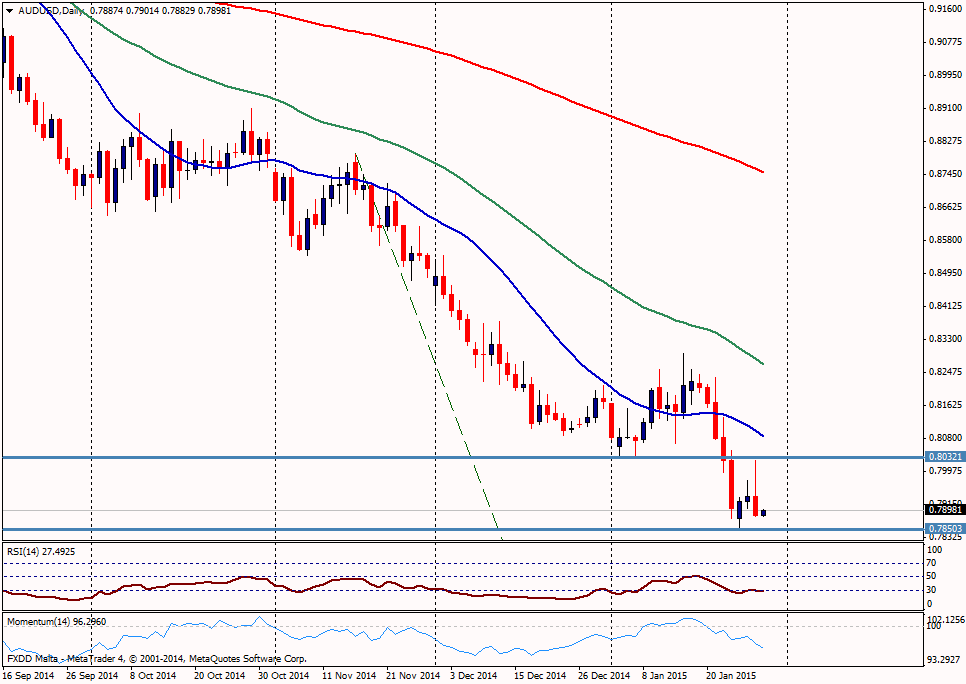Click the 0.78503 price level tag

pyautogui.click(x=941, y=529)
